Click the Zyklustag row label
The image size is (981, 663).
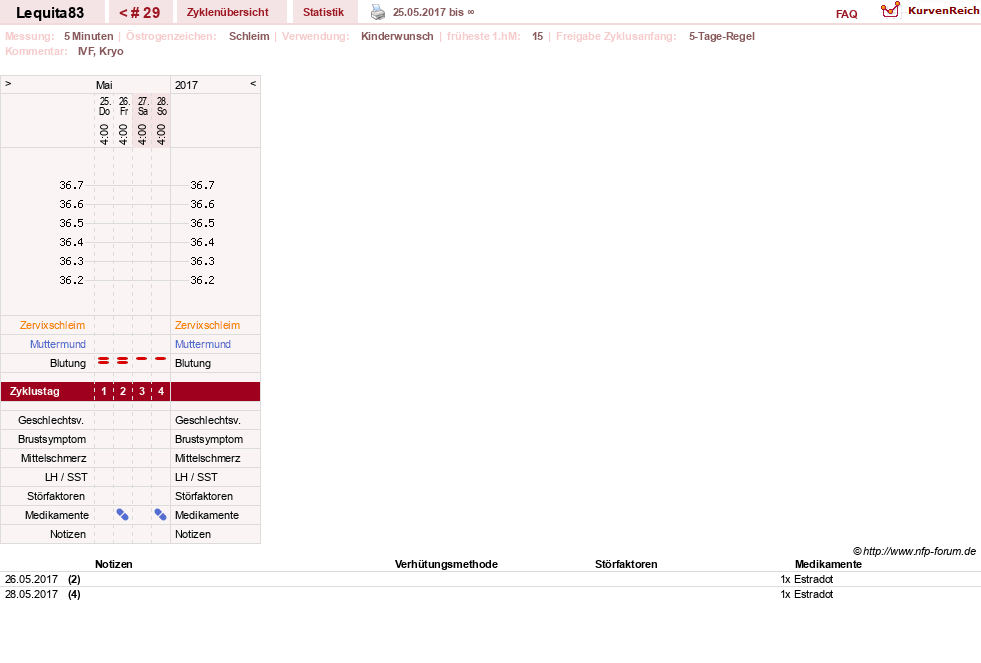tap(34, 392)
